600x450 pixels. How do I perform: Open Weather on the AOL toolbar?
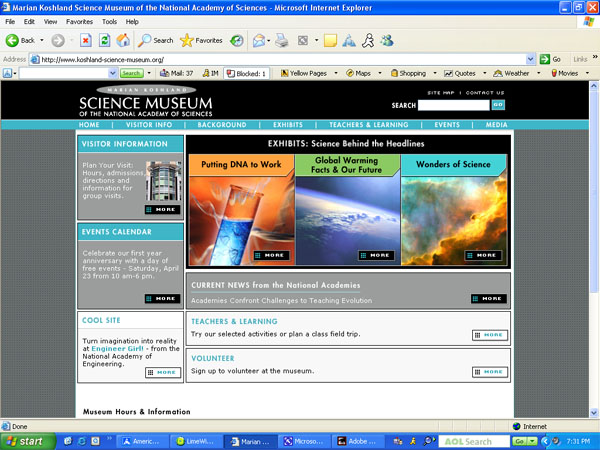pos(511,73)
